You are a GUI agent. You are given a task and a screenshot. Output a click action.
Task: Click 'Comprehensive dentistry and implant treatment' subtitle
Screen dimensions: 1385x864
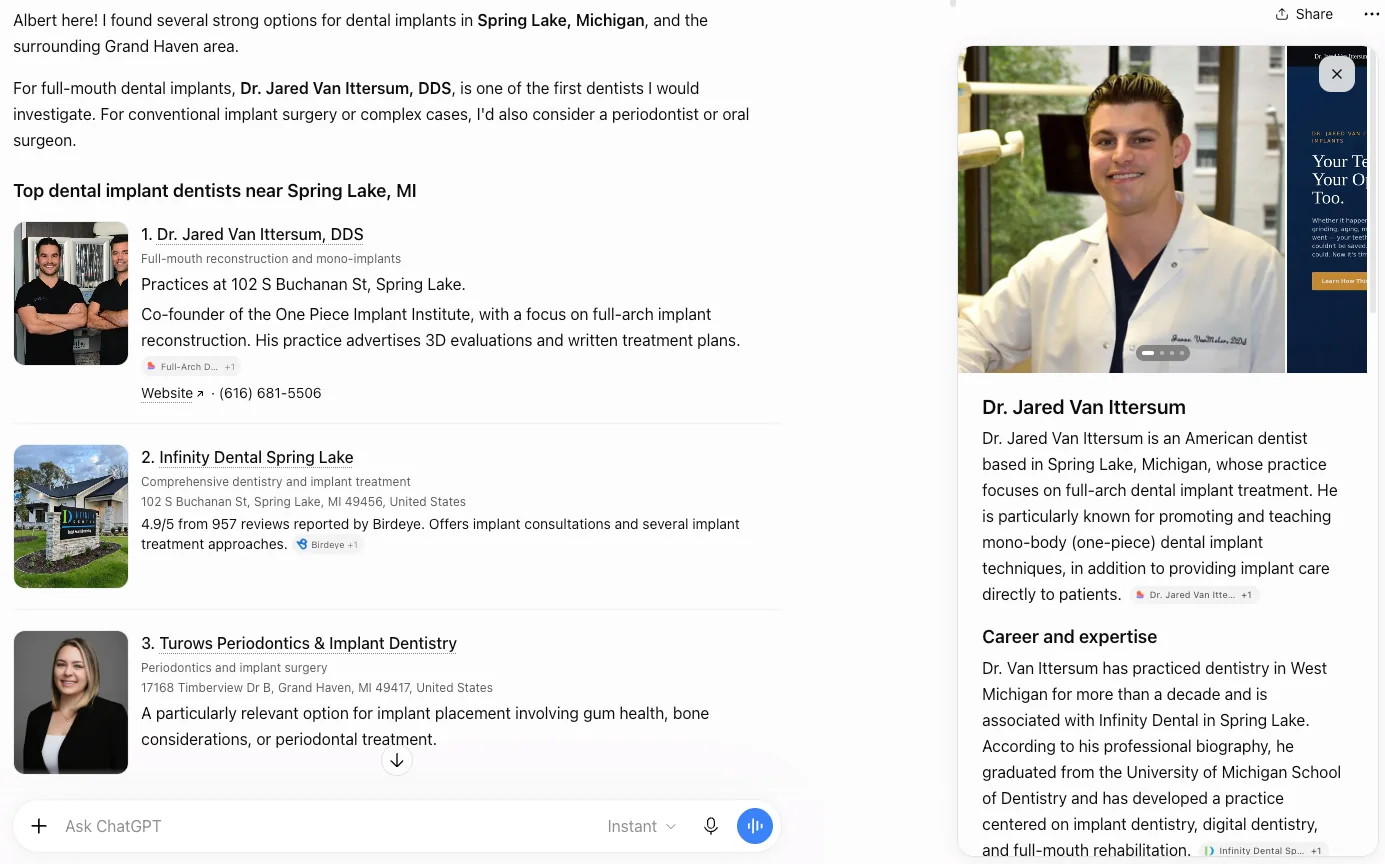(x=276, y=482)
